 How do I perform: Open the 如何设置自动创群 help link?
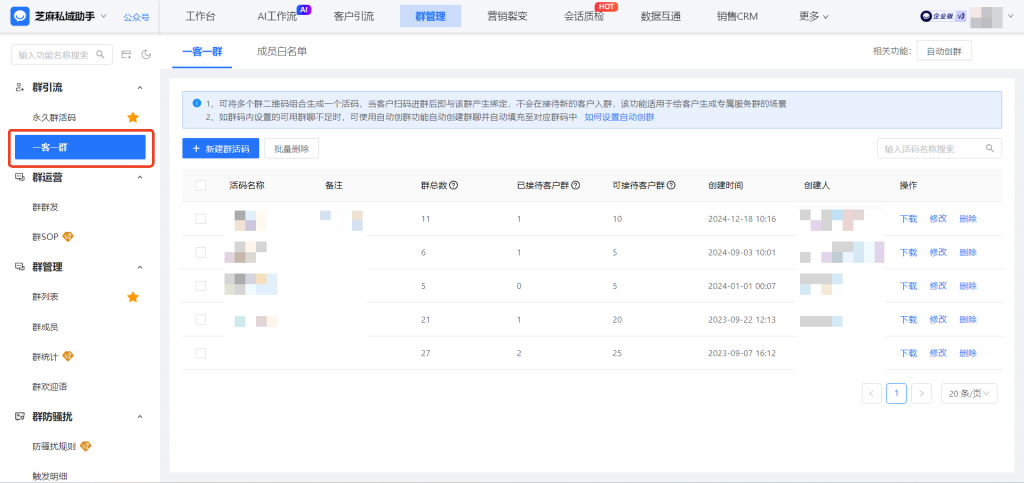pyautogui.click(x=619, y=117)
